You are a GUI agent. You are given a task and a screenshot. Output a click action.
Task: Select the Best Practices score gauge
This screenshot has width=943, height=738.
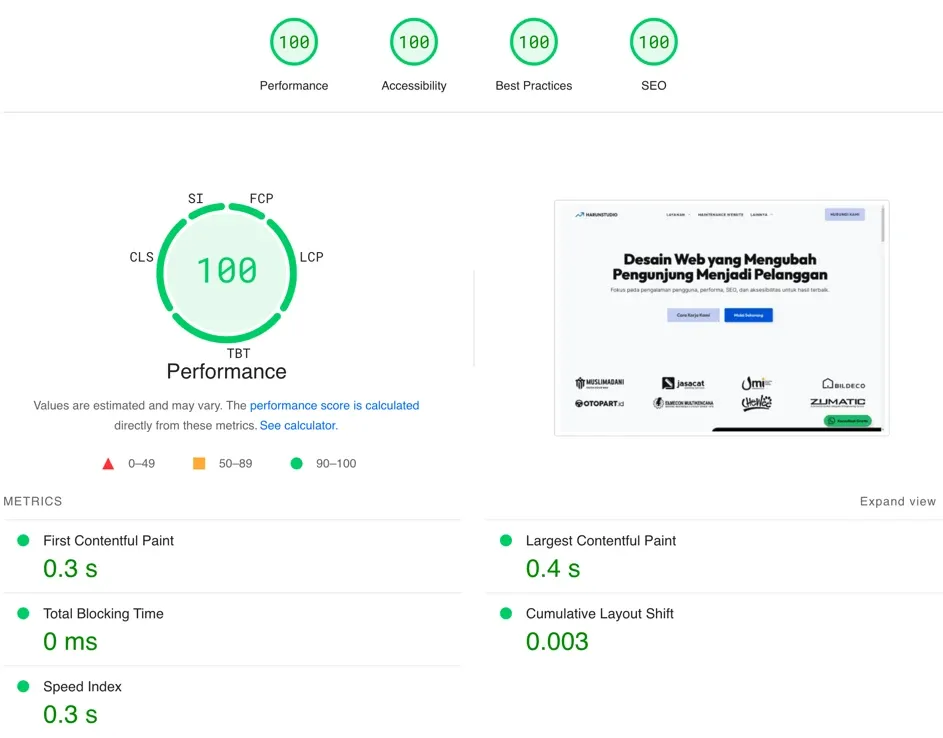point(533,42)
